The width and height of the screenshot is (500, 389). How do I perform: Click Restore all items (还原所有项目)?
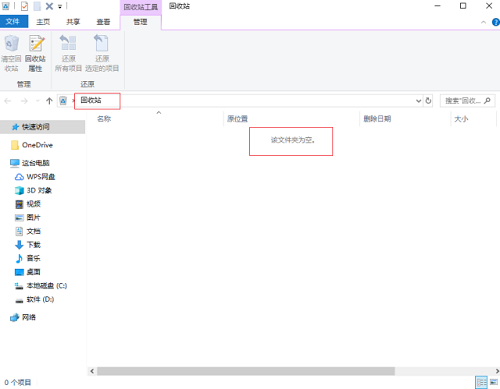(68, 54)
